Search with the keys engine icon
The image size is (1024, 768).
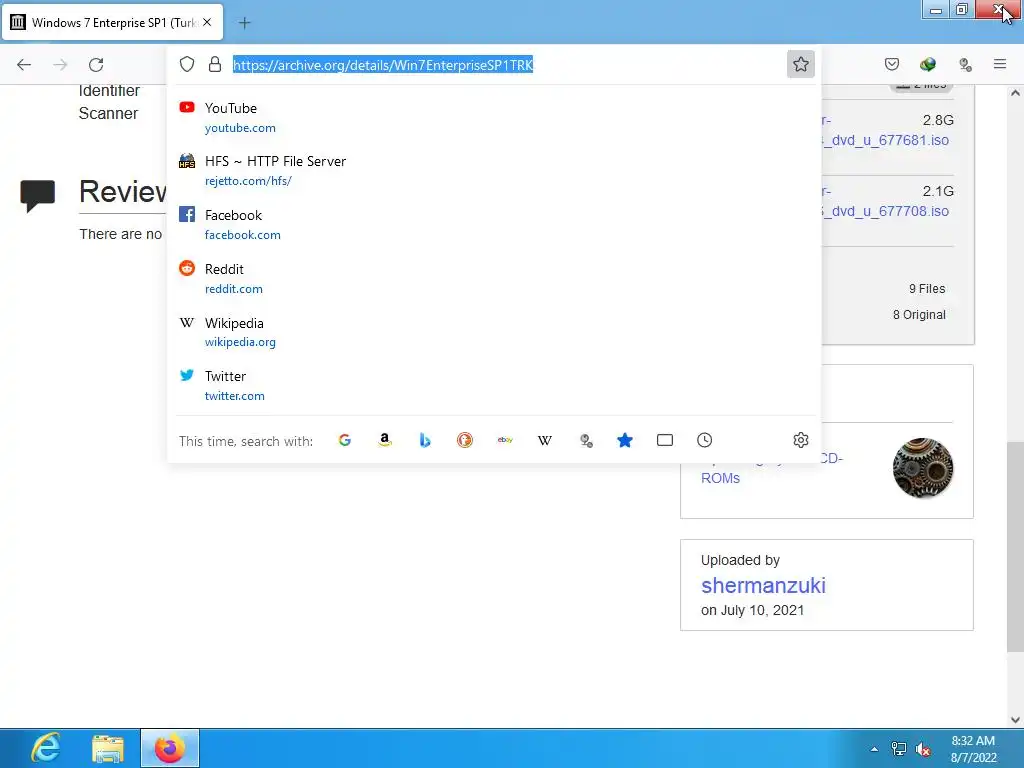586,441
